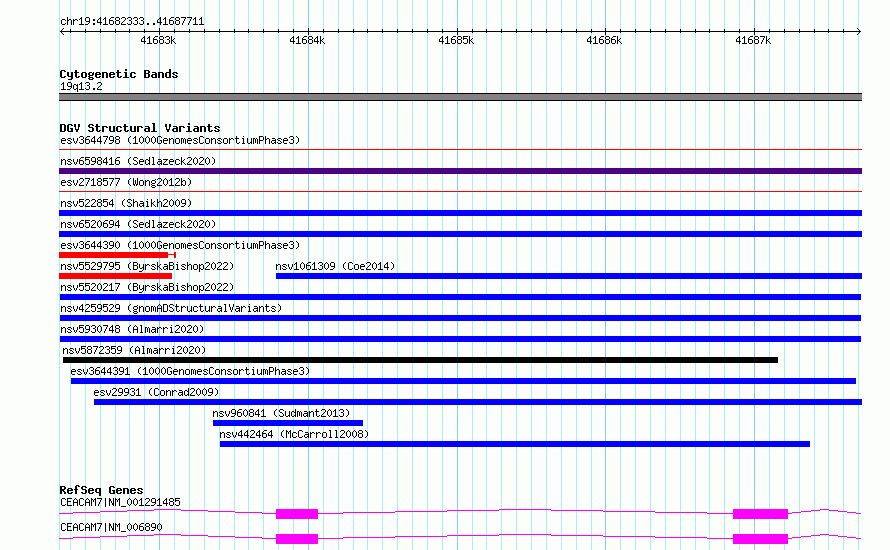The height and width of the screenshot is (550, 890).
Task: Click the thin red line of esv2718577
Action: (x=460, y=192)
